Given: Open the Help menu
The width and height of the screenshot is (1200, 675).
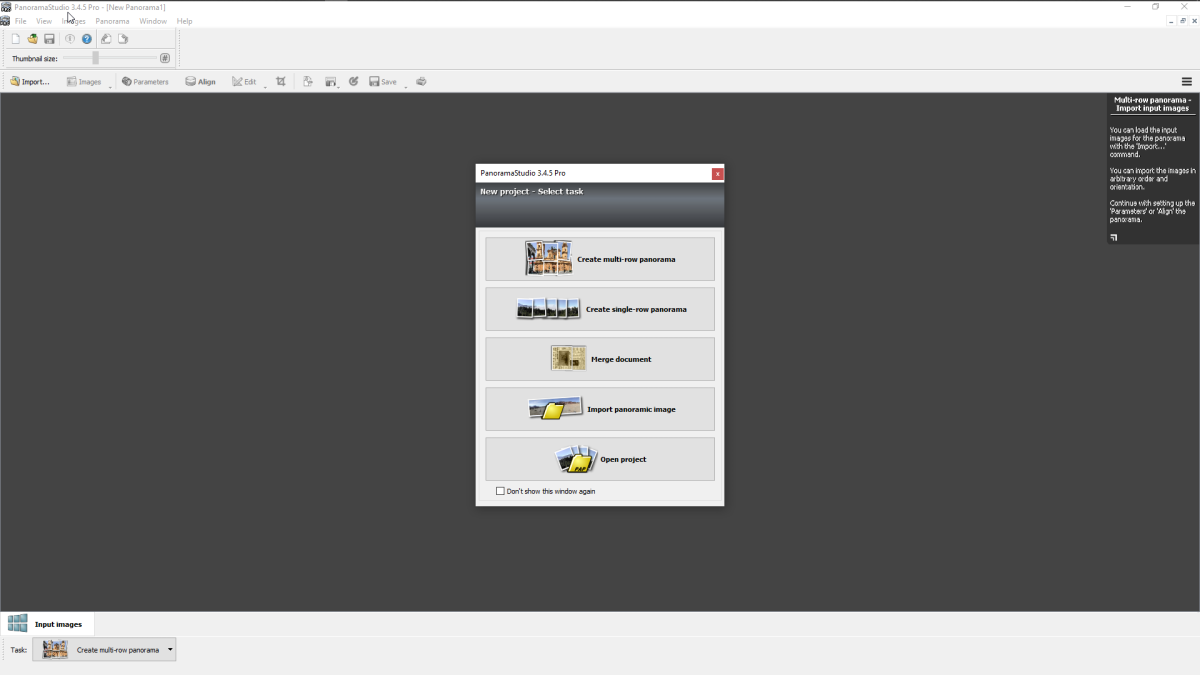Looking at the screenshot, I should pos(184,21).
